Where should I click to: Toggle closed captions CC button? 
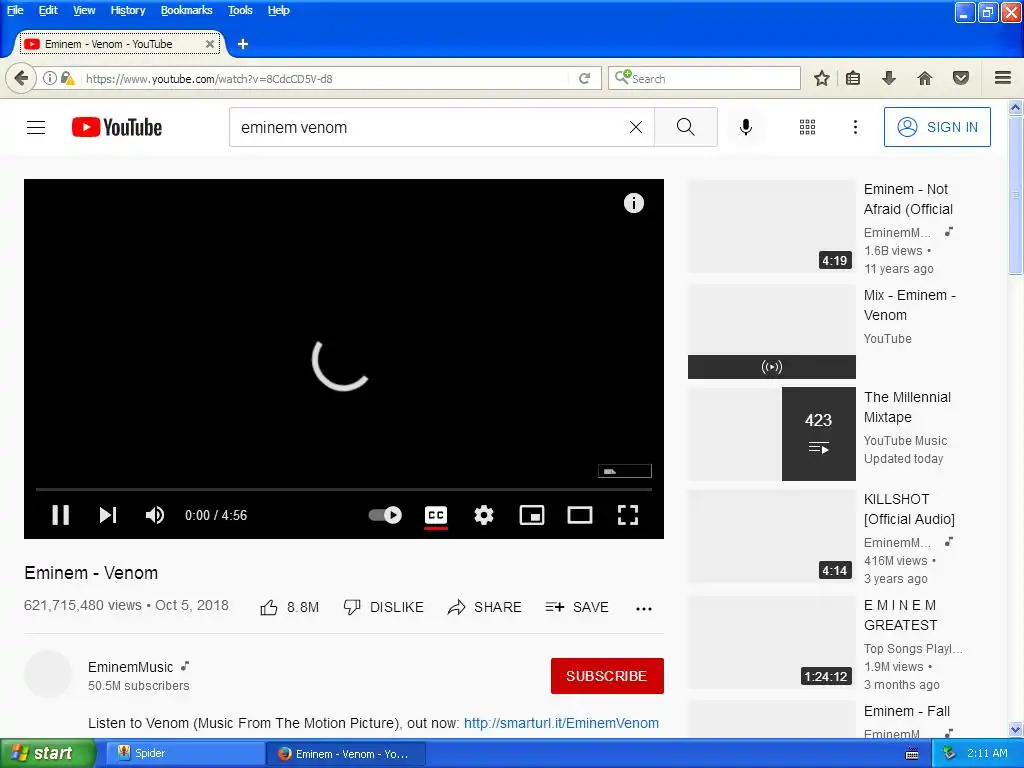(436, 515)
